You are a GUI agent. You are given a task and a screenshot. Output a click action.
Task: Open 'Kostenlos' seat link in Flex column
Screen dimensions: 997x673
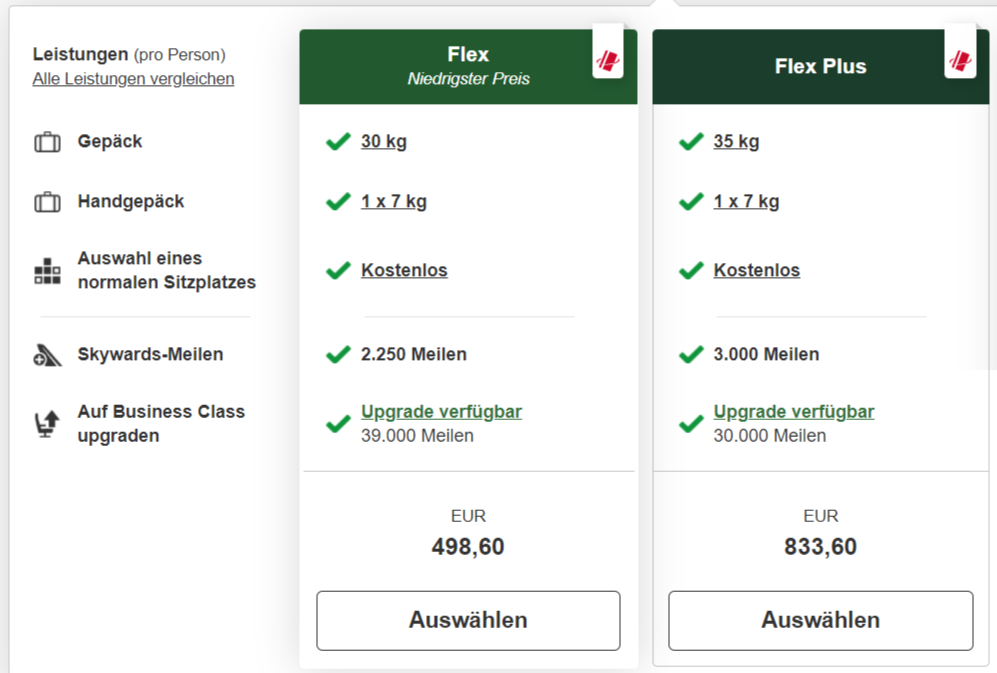click(404, 271)
